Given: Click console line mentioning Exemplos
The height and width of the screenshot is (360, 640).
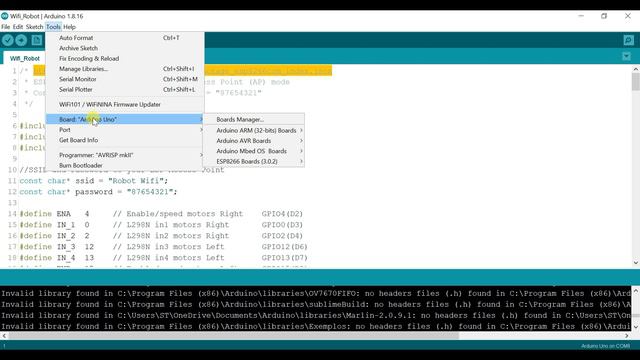Looking at the screenshot, I should pos(316,327).
